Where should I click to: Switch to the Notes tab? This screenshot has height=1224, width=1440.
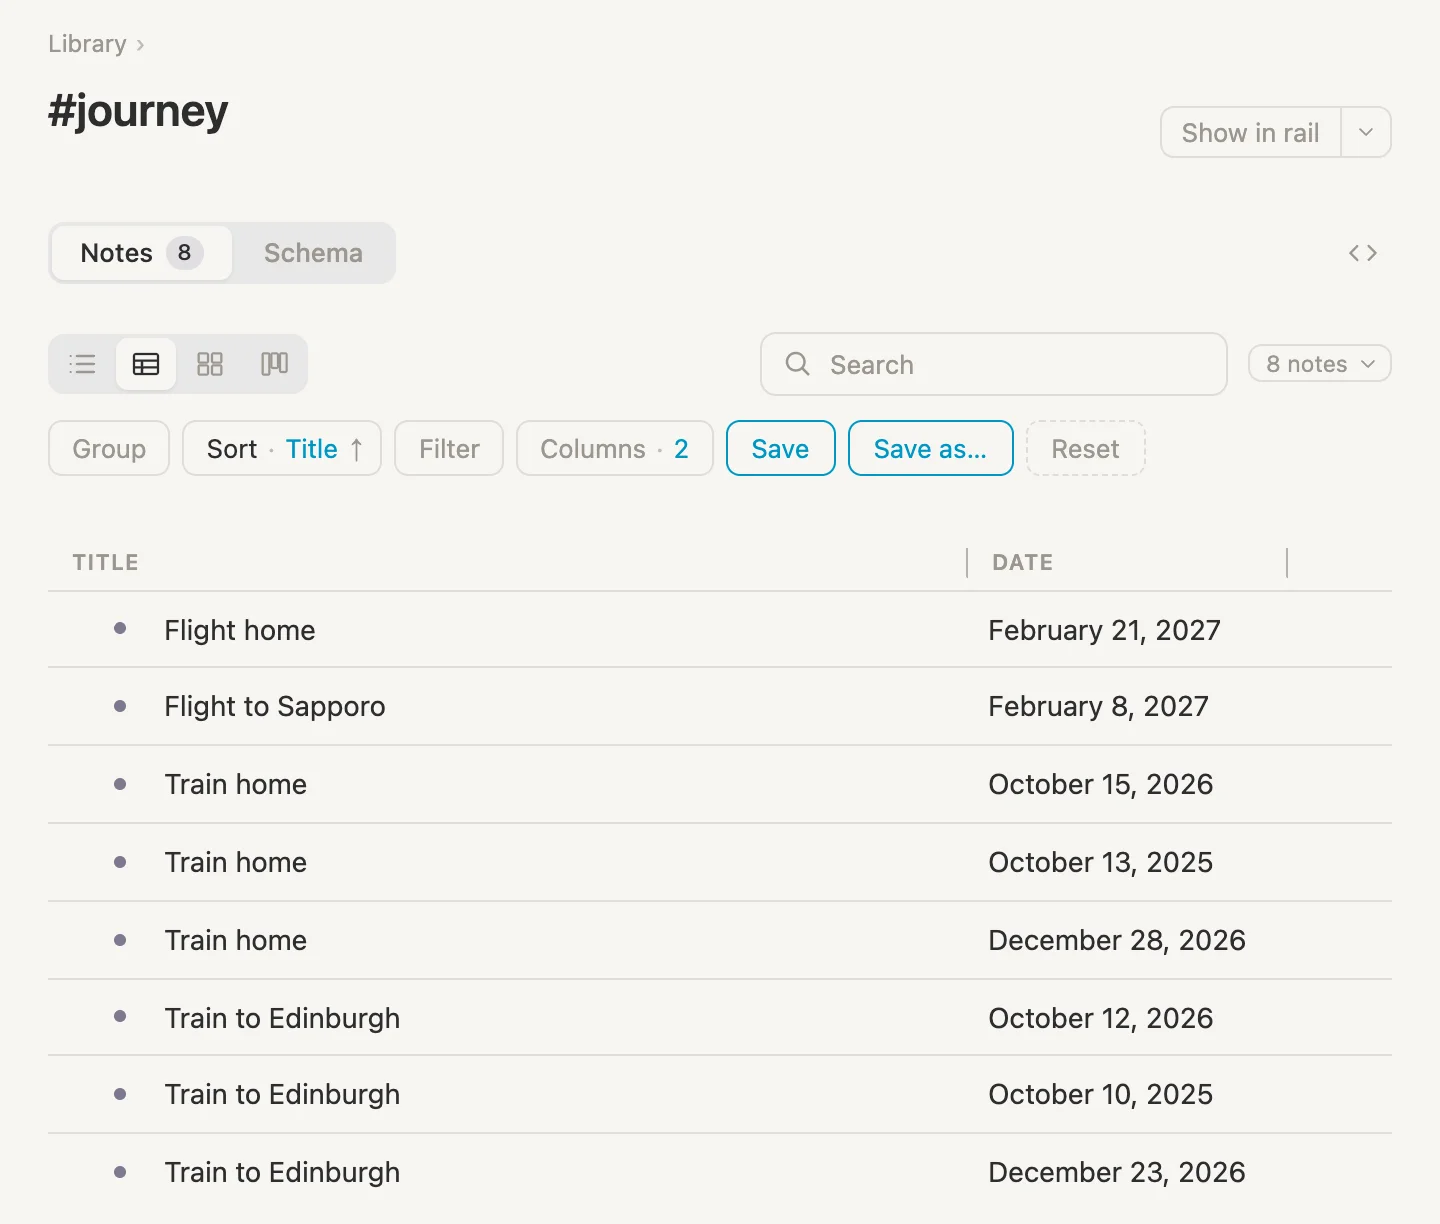(141, 253)
